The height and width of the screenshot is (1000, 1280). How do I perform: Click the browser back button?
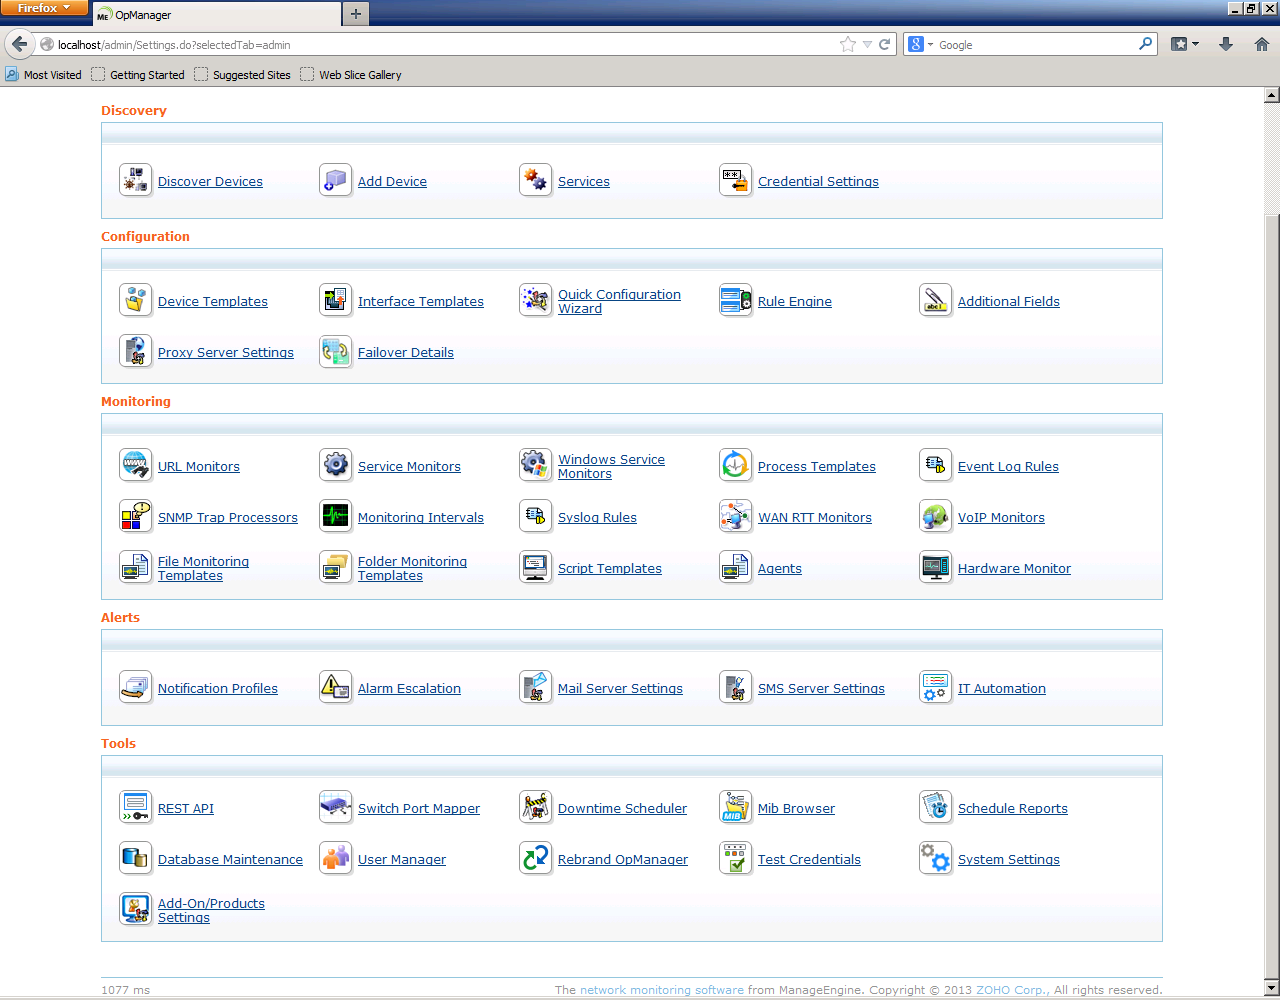19,44
